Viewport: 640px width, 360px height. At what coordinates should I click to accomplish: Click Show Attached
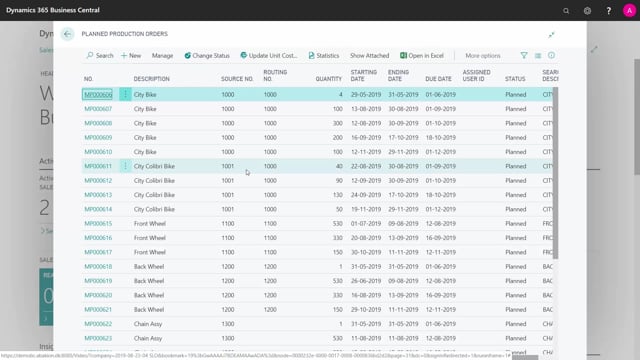click(369, 56)
